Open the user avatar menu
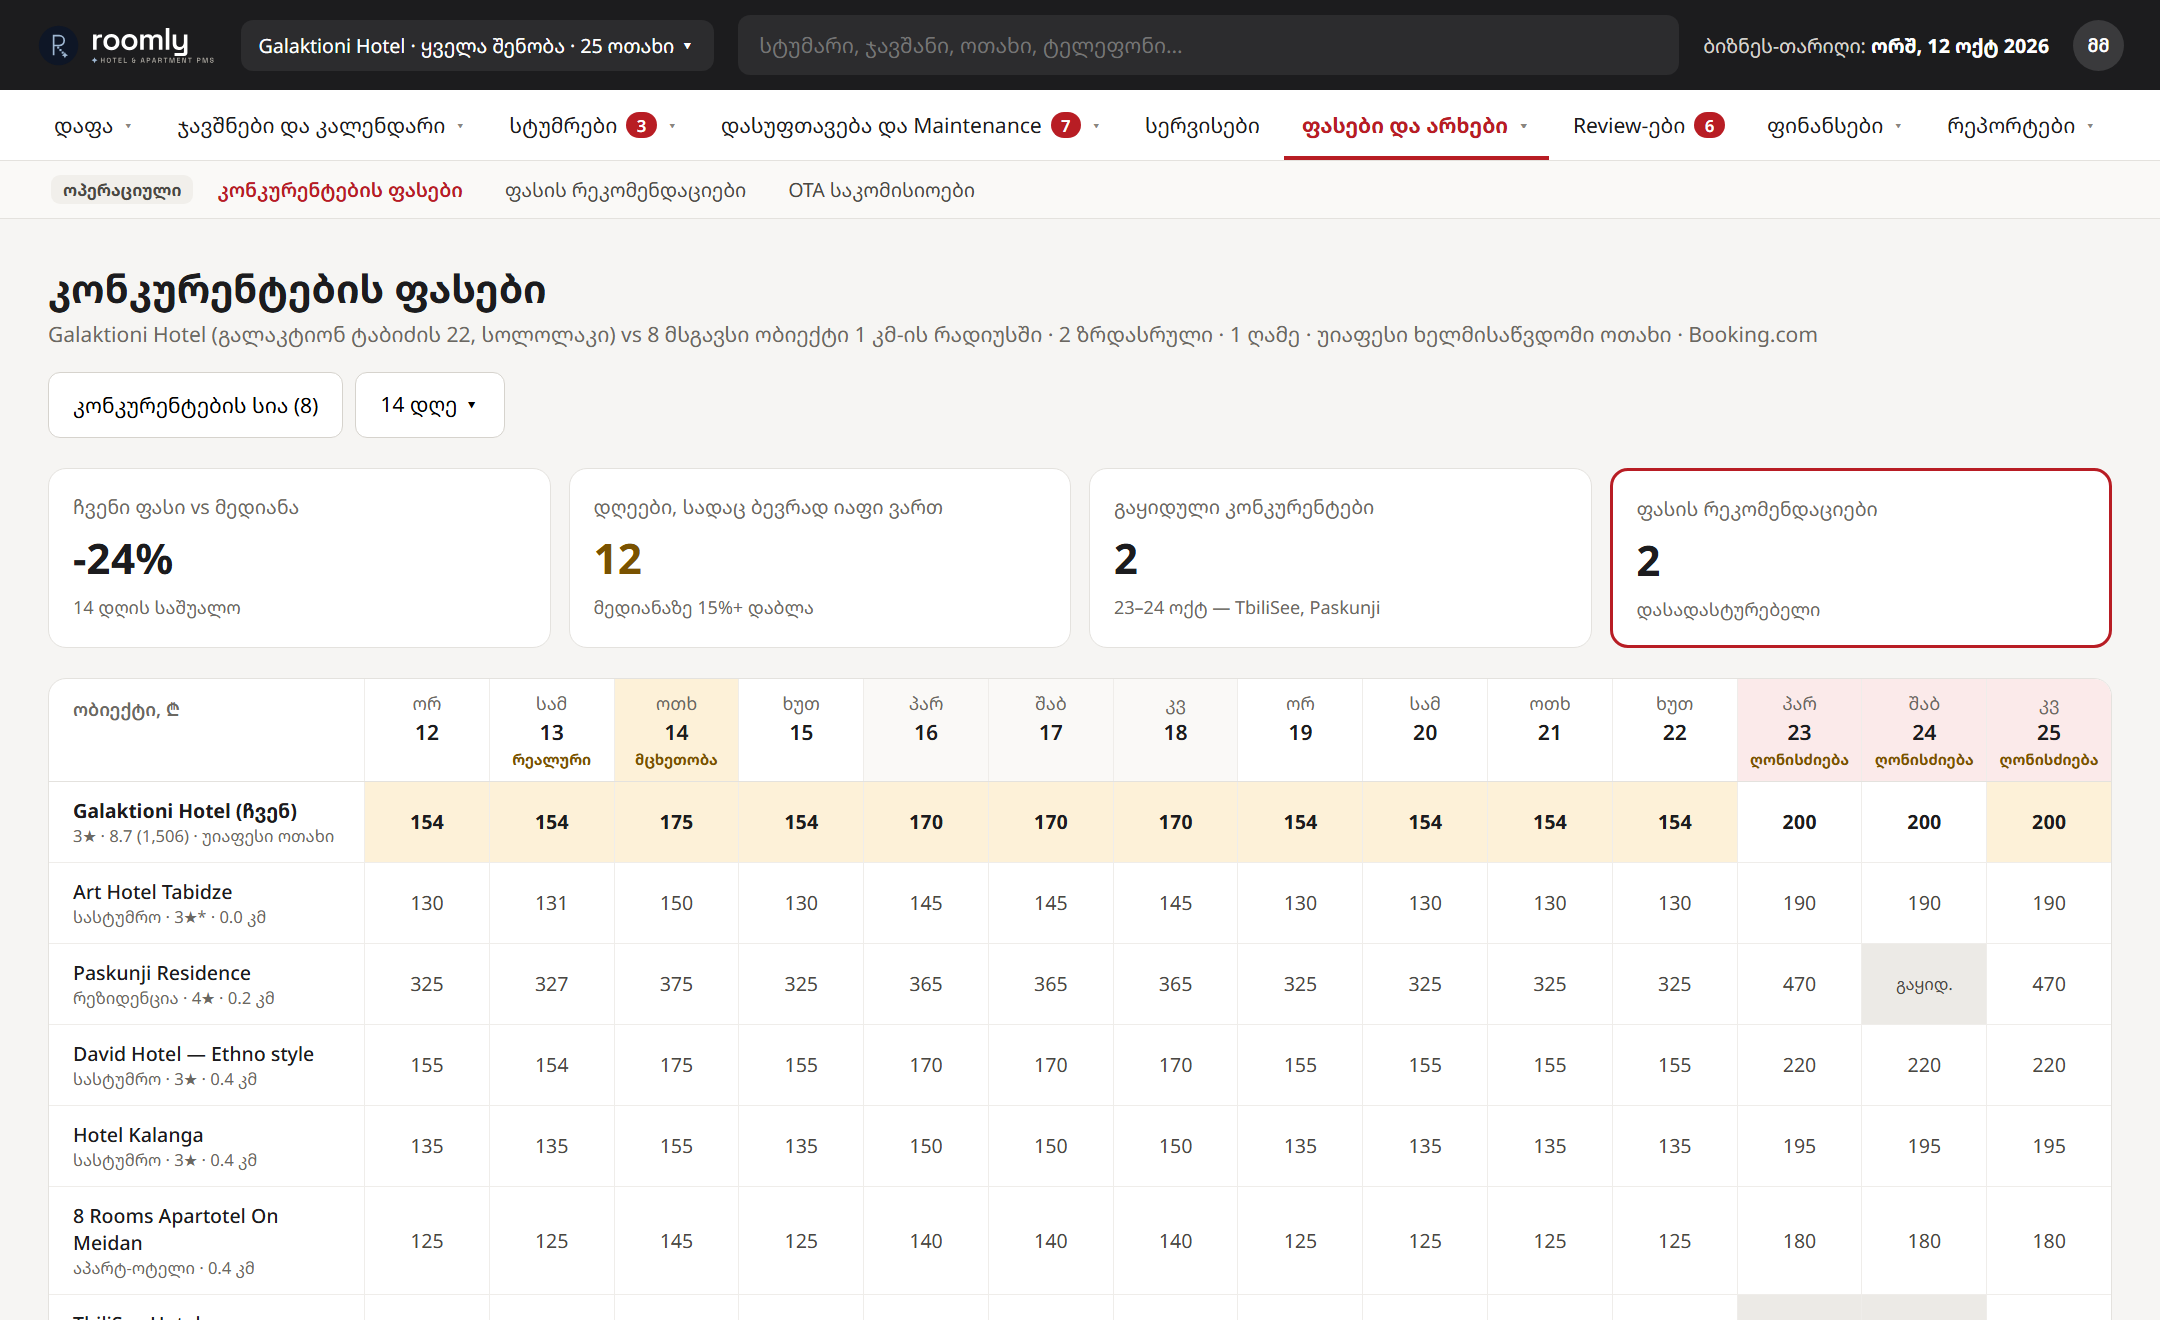2160x1320 pixels. tap(2098, 46)
